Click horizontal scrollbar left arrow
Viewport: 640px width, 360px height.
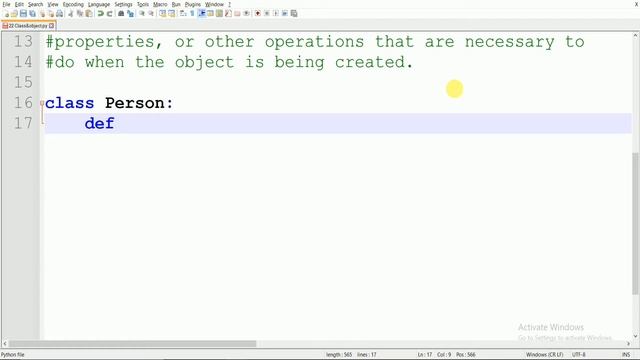pyautogui.click(x=5, y=344)
